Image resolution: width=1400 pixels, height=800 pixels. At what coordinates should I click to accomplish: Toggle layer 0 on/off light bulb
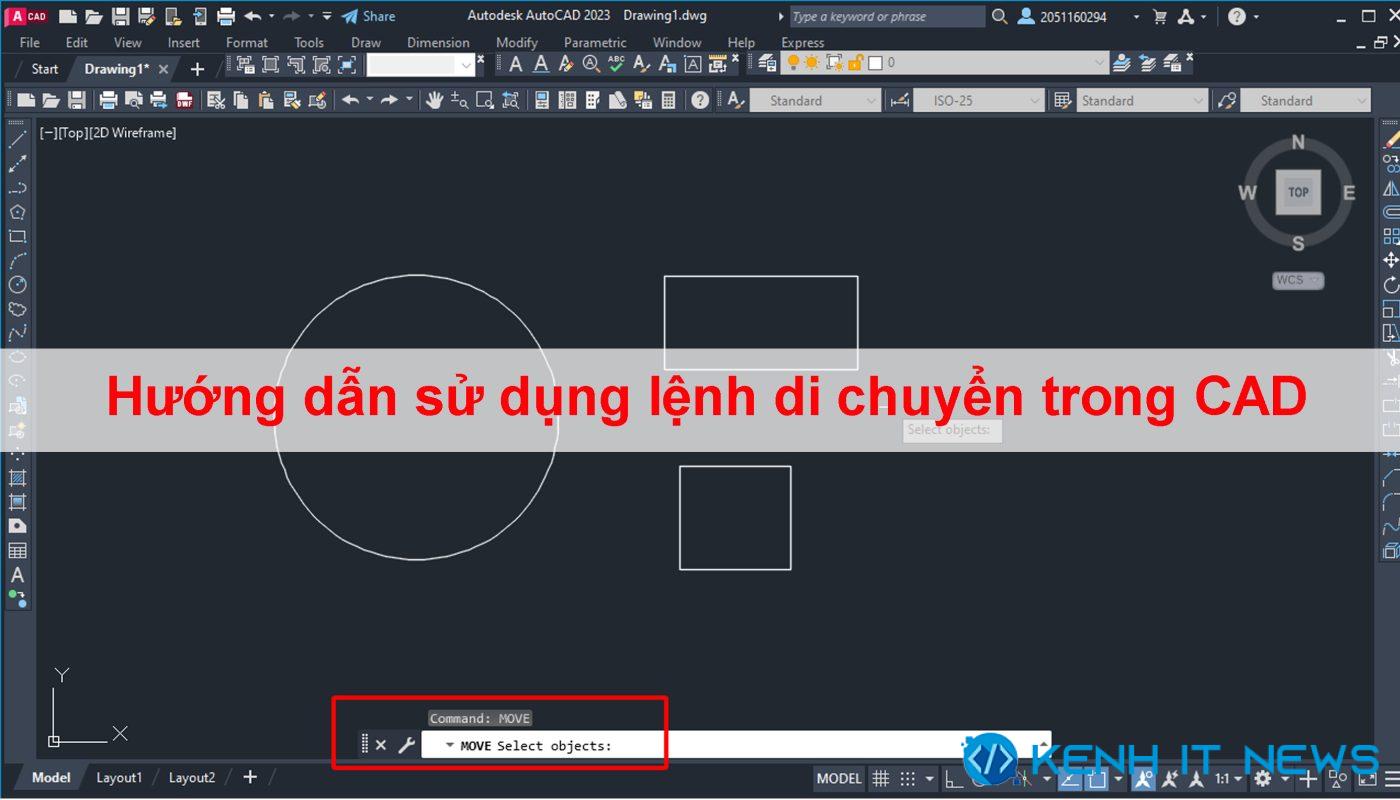click(x=793, y=63)
